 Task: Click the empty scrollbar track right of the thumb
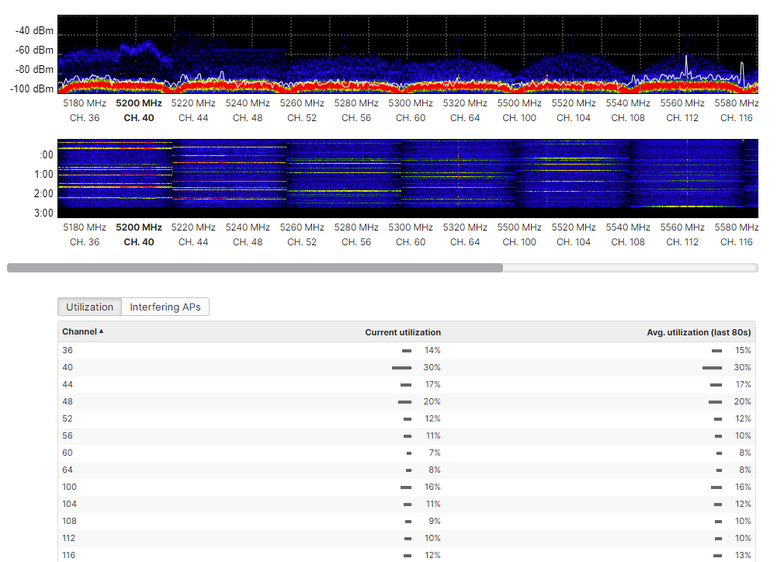[628, 268]
